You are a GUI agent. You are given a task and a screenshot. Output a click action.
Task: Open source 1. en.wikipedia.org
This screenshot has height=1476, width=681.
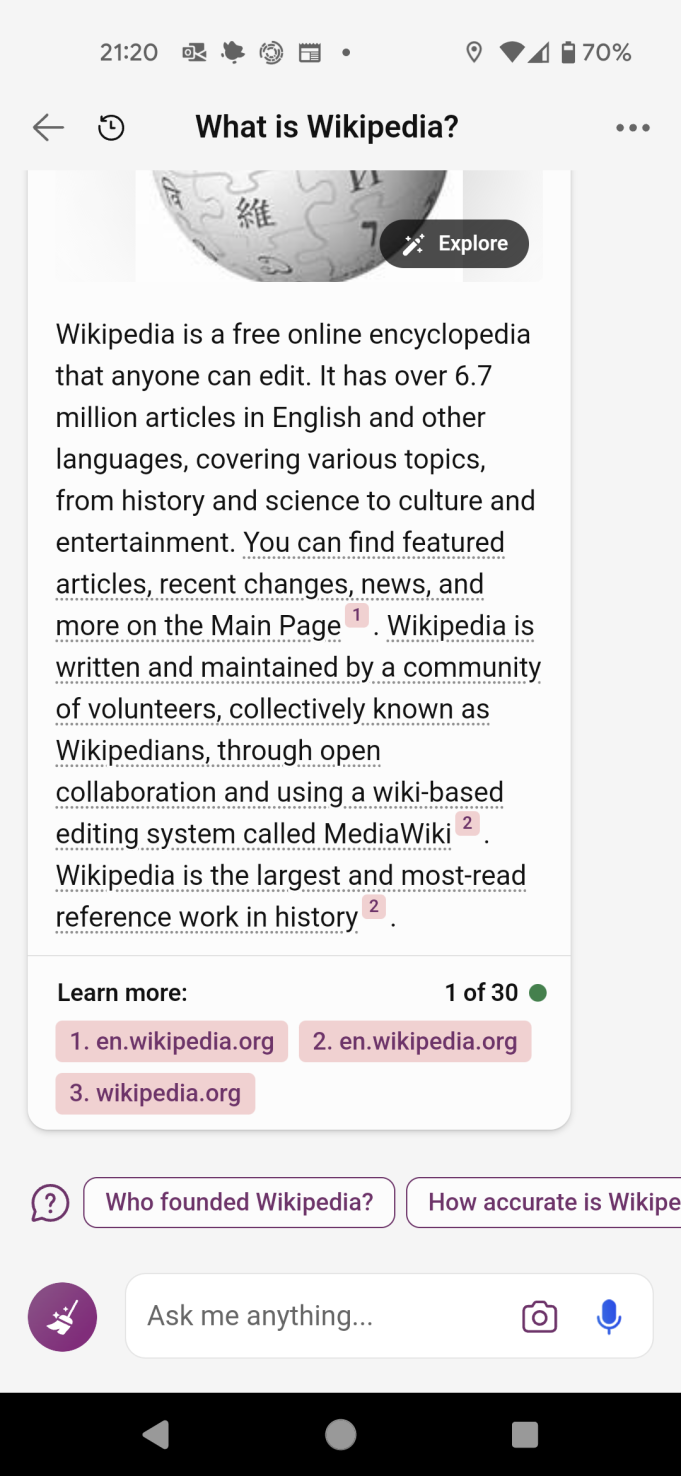(x=172, y=1041)
